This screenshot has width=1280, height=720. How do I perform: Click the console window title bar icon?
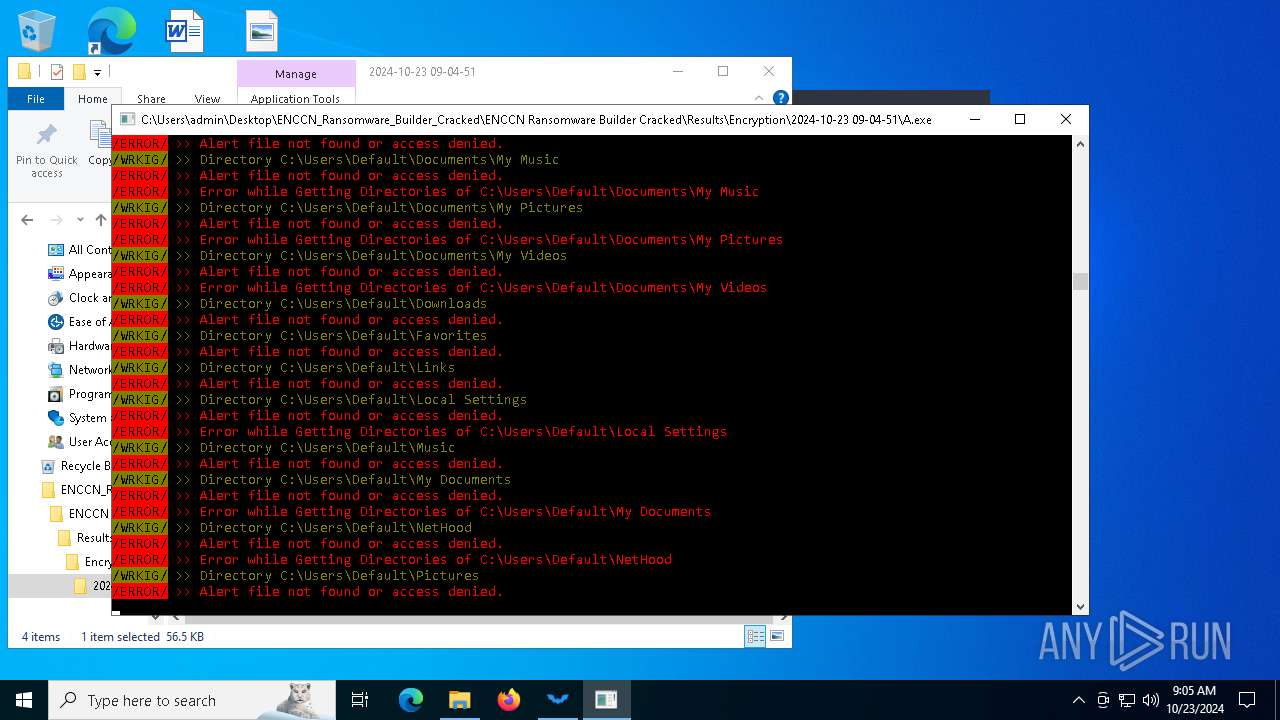(x=127, y=119)
